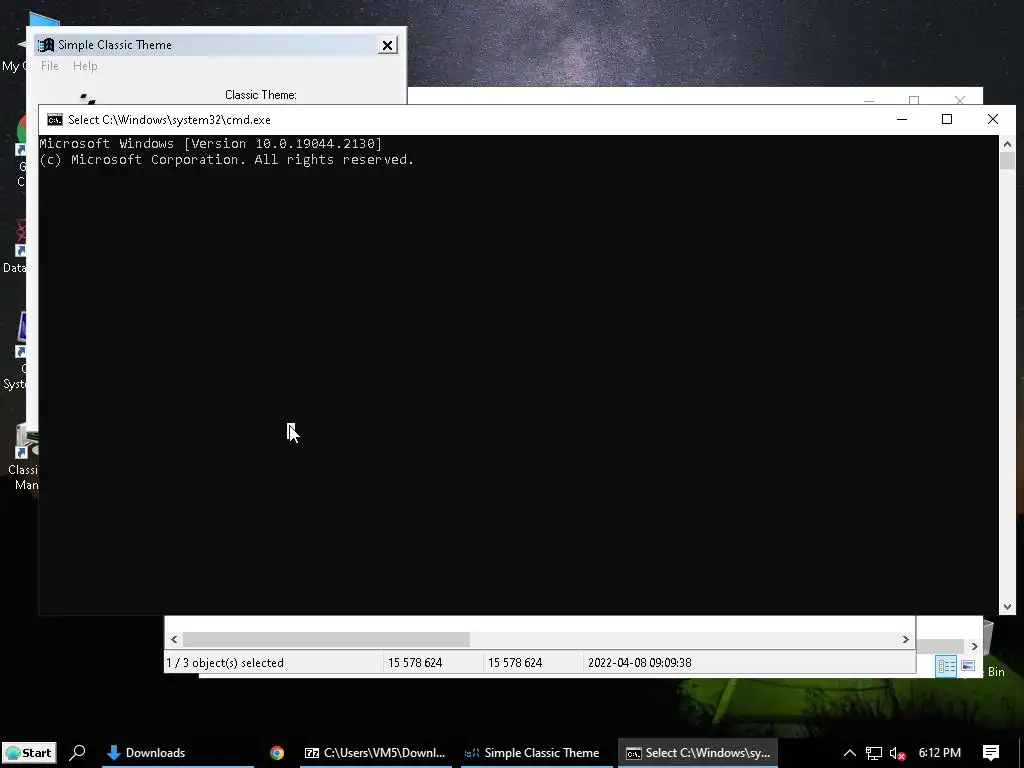Click left arrow of 7-Zip horizontal scrollbar
The width and height of the screenshot is (1024, 768).
point(174,639)
